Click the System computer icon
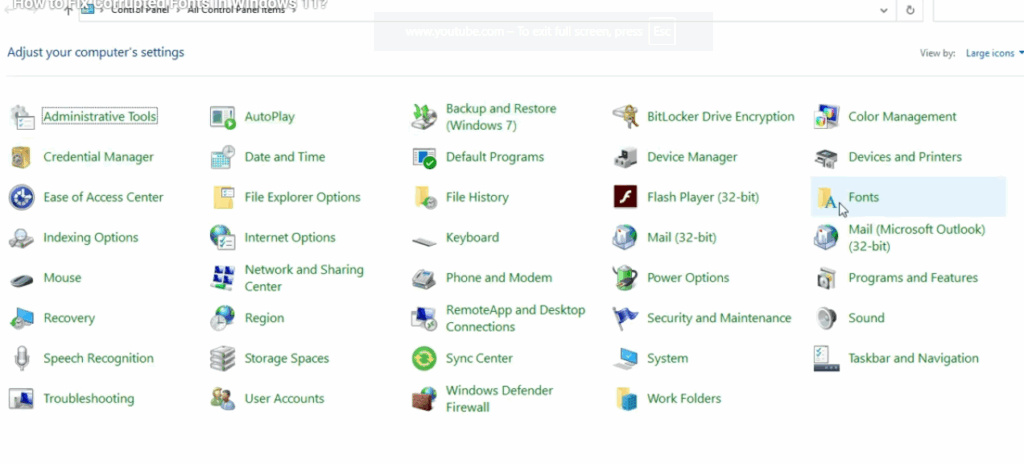 tap(626, 359)
